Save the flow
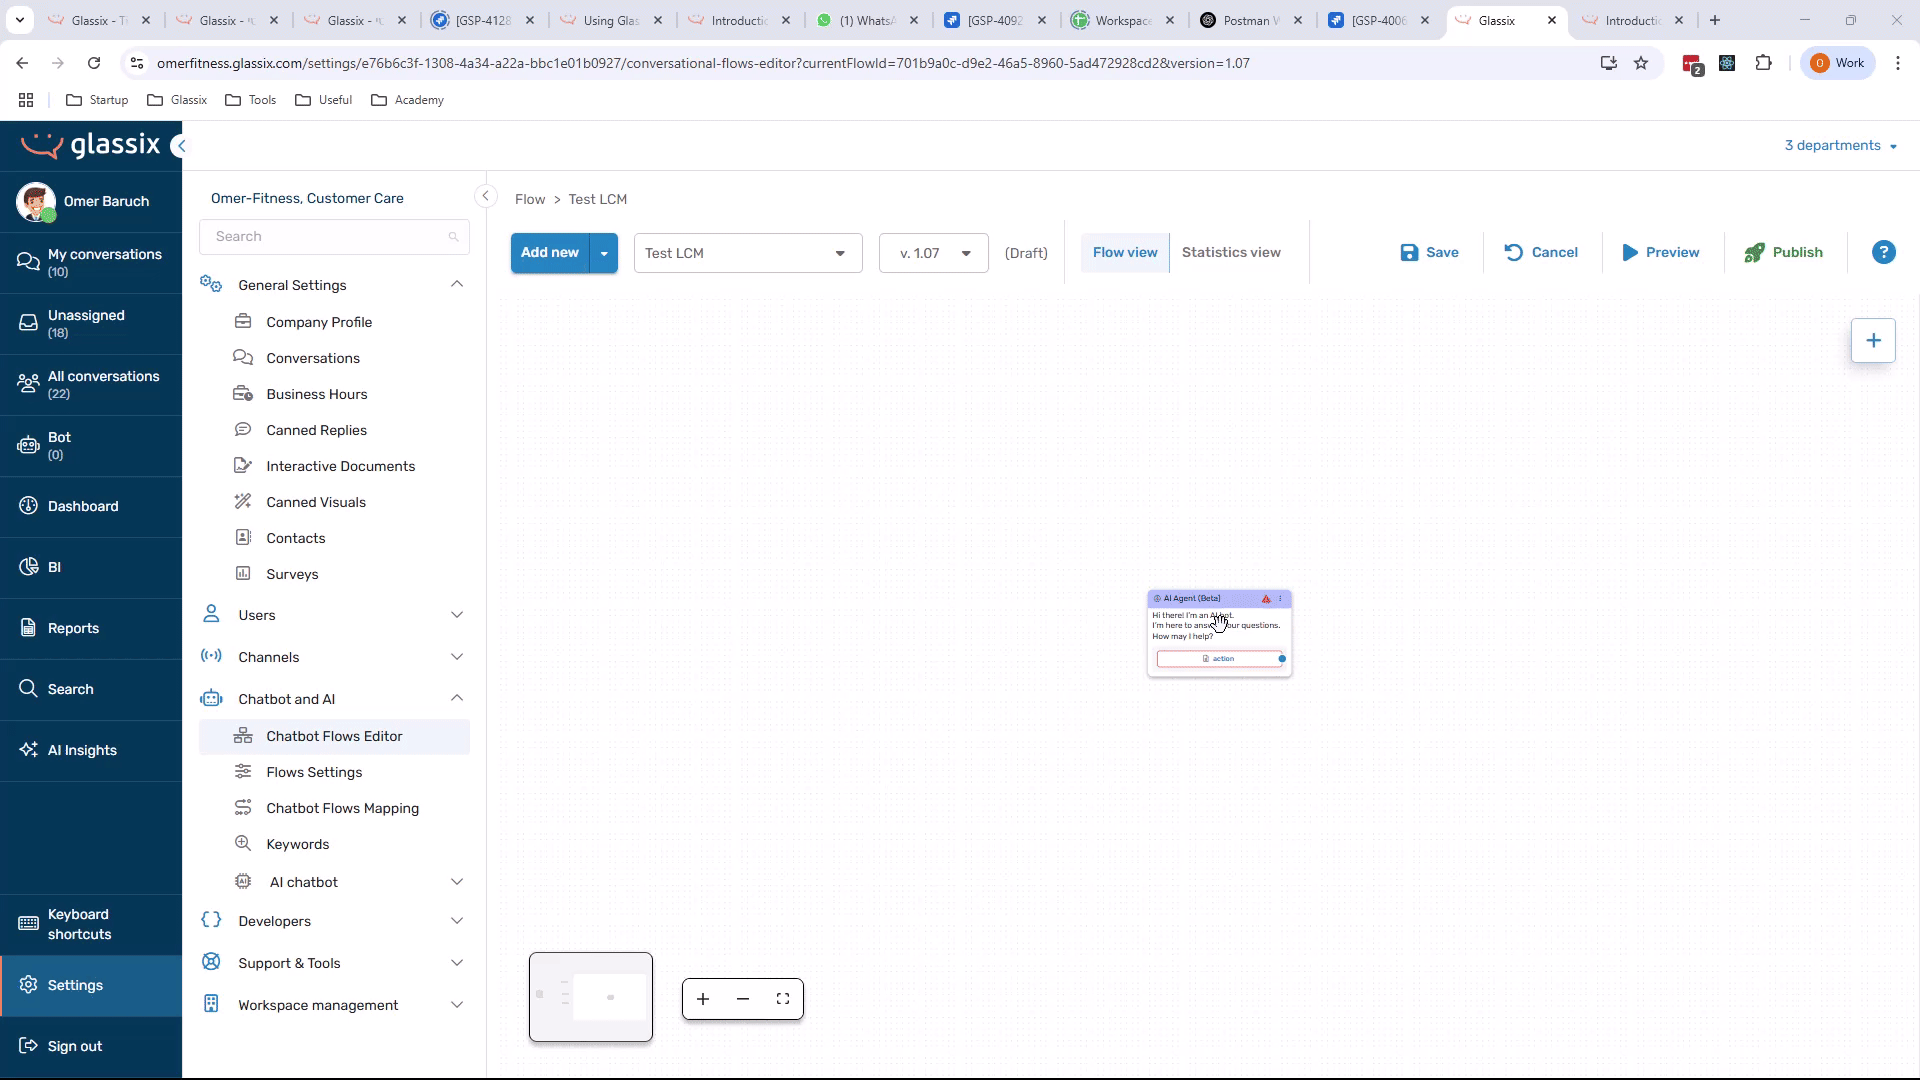 (1429, 252)
